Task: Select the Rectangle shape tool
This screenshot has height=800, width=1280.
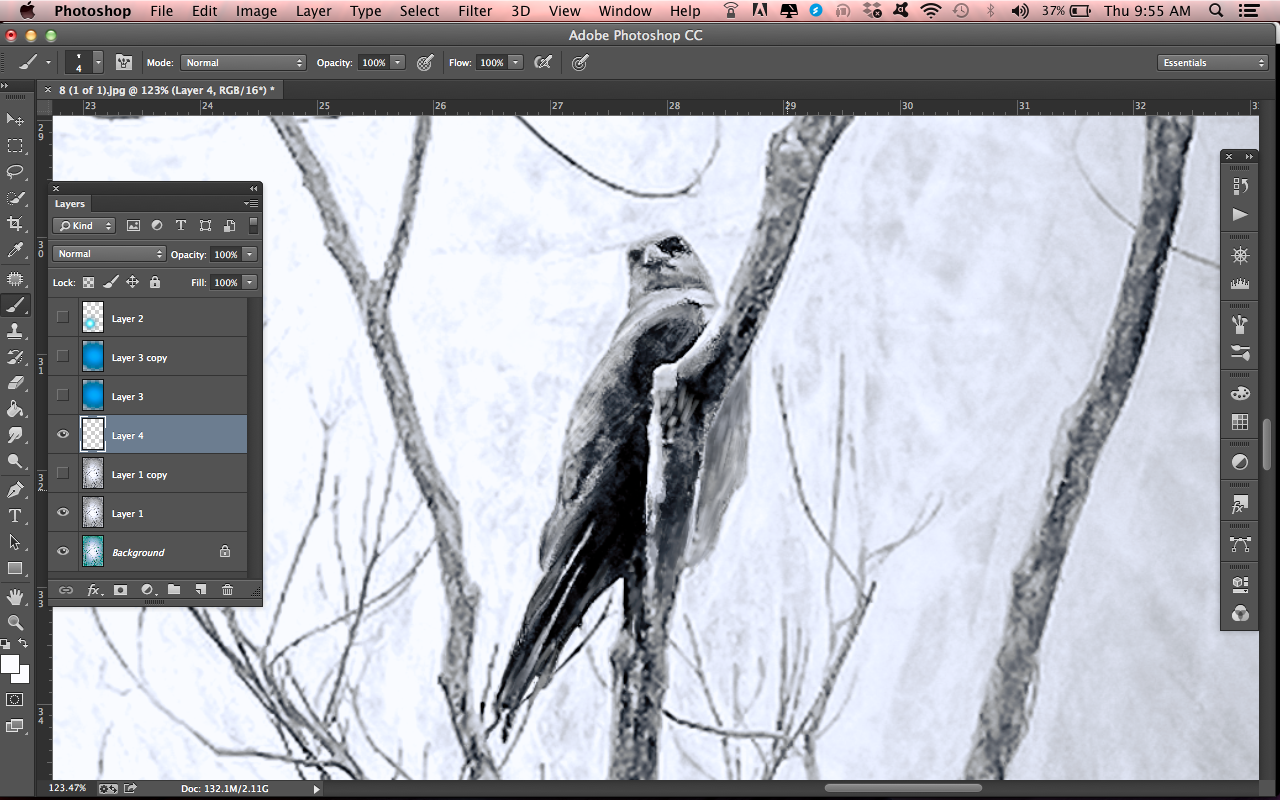Action: coord(15,568)
